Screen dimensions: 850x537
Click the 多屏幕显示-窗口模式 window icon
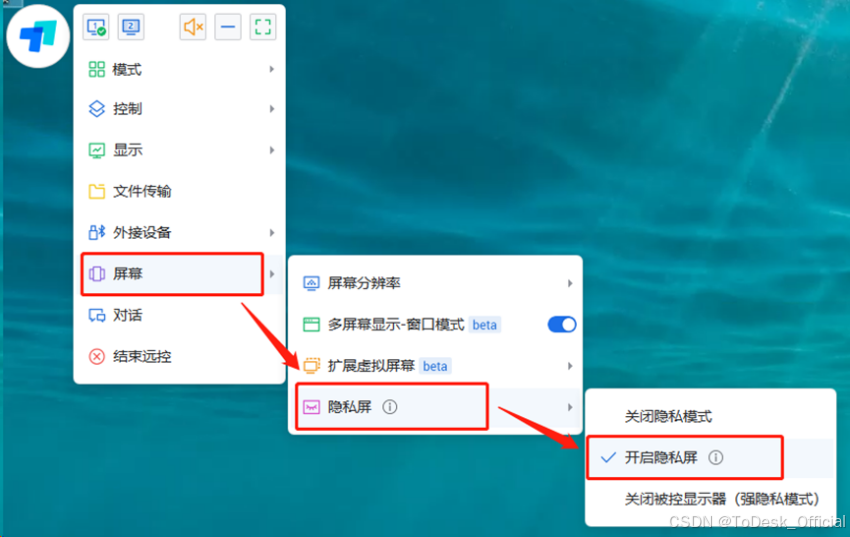click(x=311, y=325)
